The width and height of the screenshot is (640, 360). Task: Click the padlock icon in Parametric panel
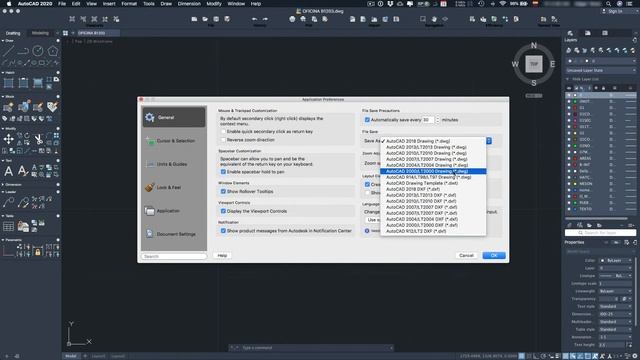click(x=38, y=252)
